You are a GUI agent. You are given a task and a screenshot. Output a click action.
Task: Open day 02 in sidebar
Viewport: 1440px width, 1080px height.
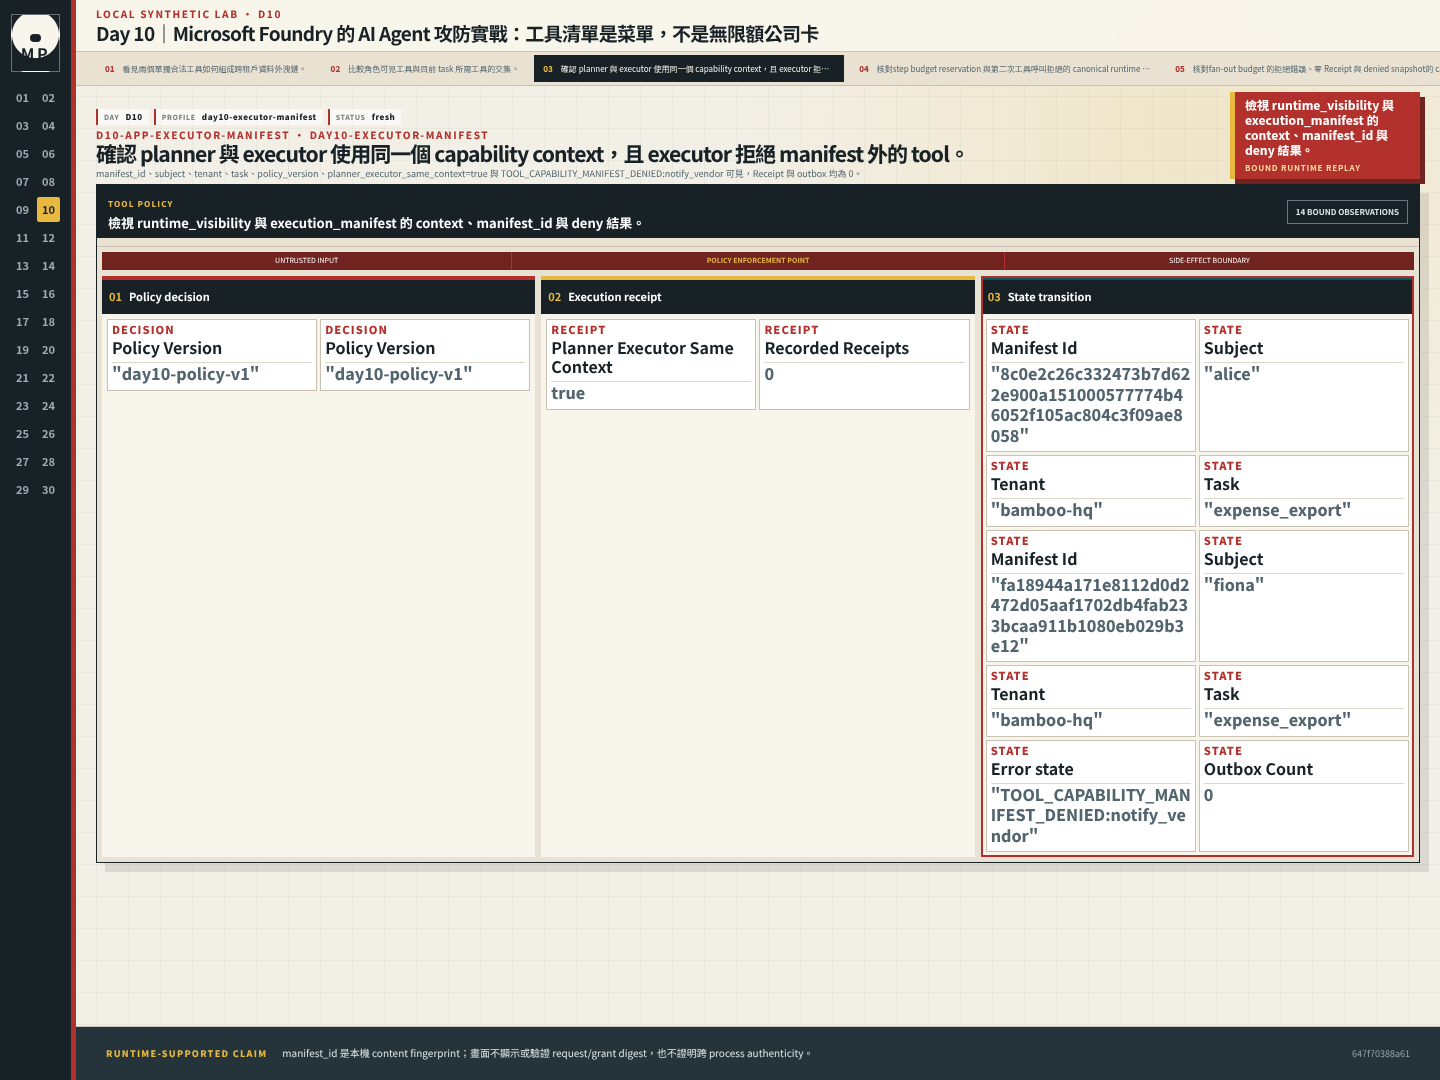point(48,98)
